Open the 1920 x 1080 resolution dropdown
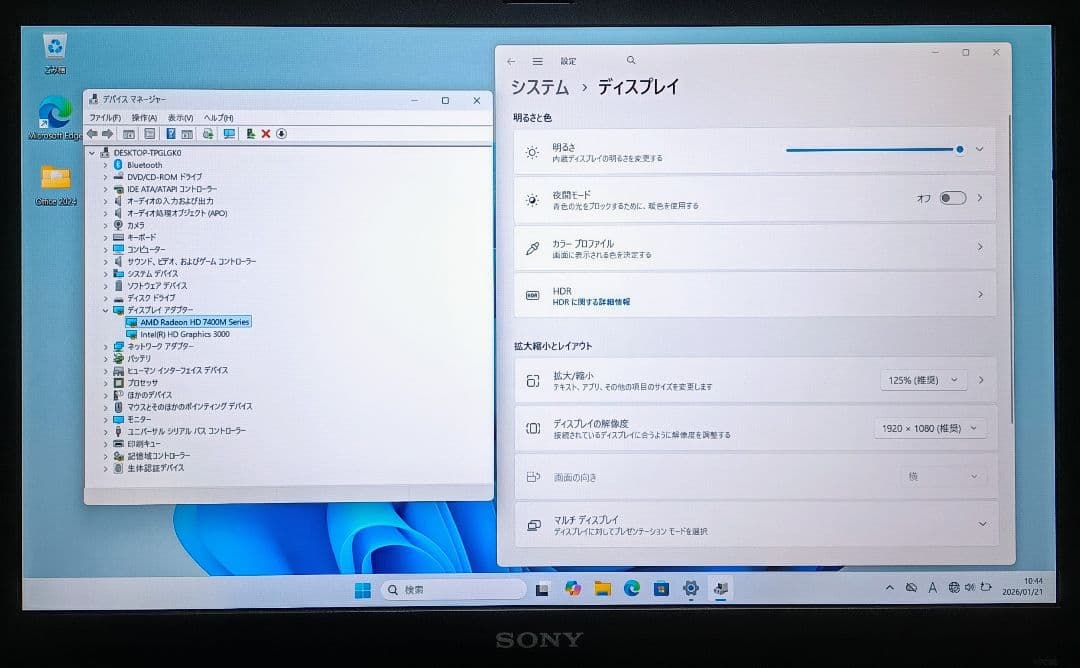 930,427
